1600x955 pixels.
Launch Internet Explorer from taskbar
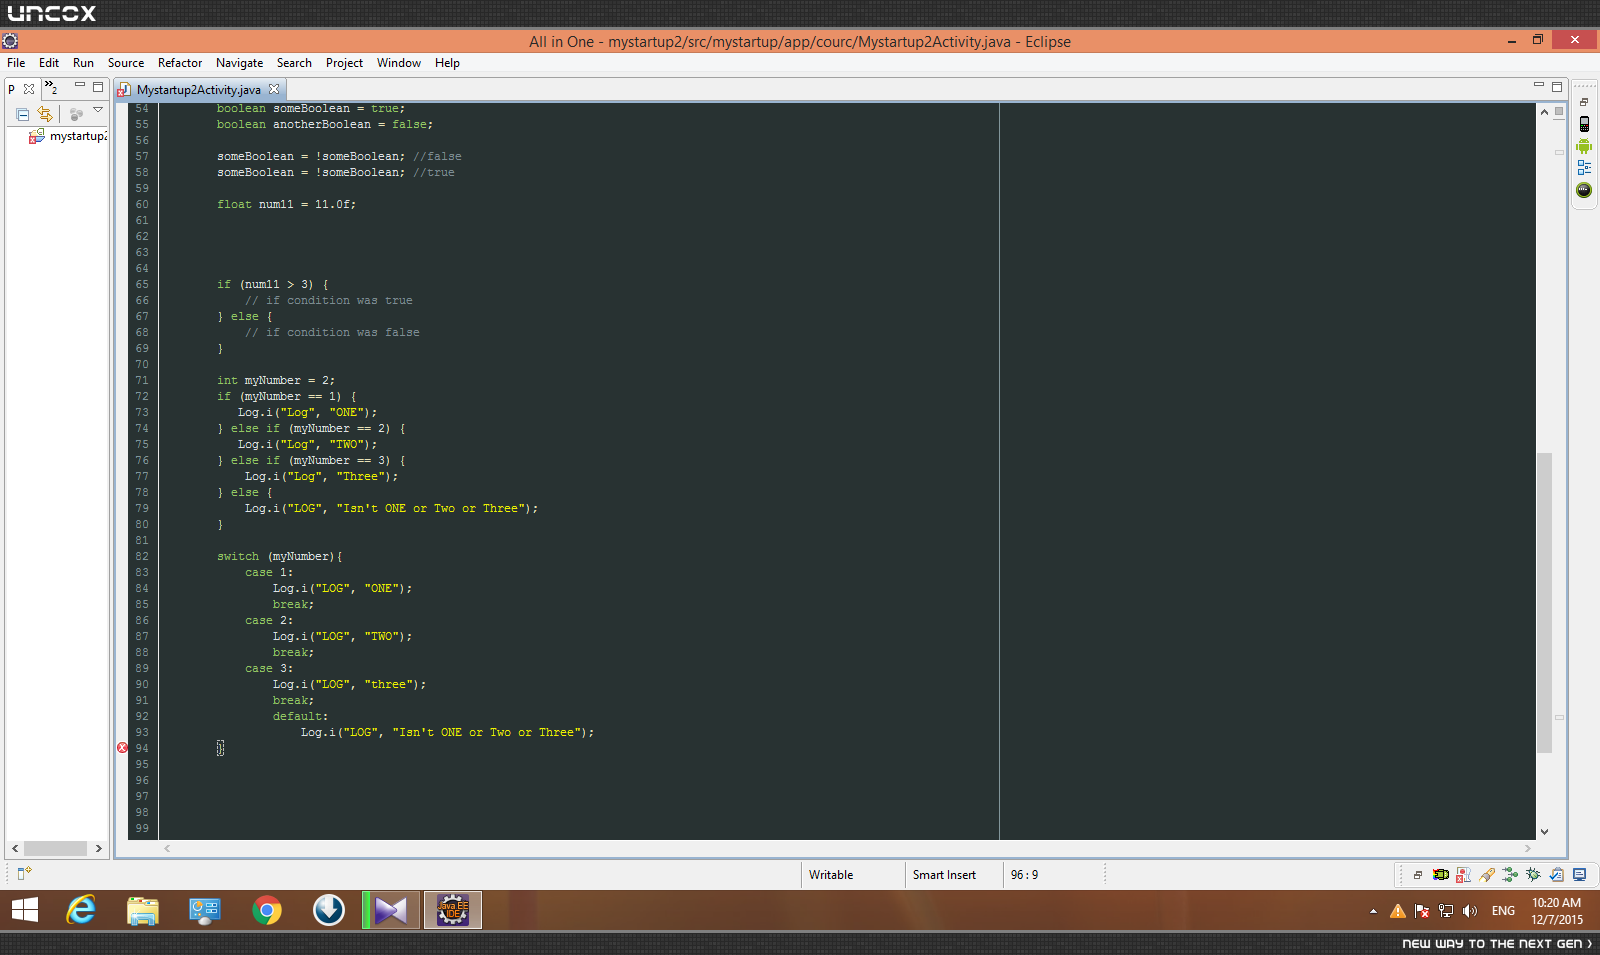click(x=81, y=910)
